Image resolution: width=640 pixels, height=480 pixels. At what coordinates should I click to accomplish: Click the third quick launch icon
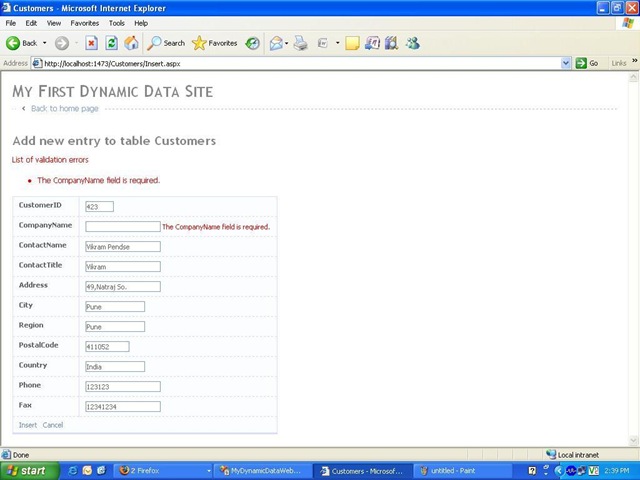pyautogui.click(x=101, y=471)
